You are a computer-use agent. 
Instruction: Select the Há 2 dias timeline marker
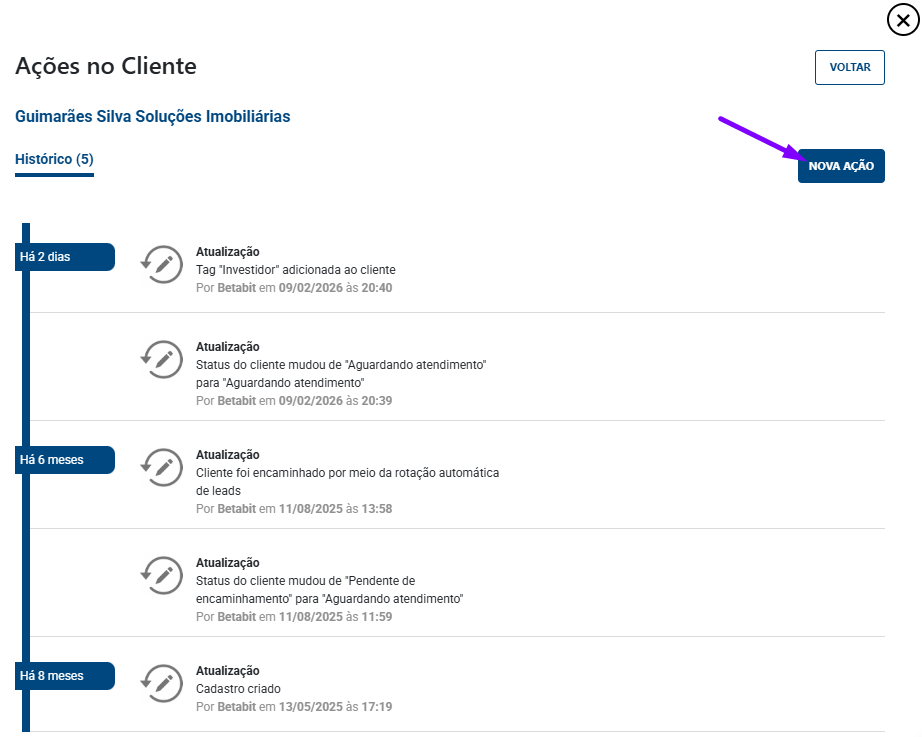coord(66,257)
